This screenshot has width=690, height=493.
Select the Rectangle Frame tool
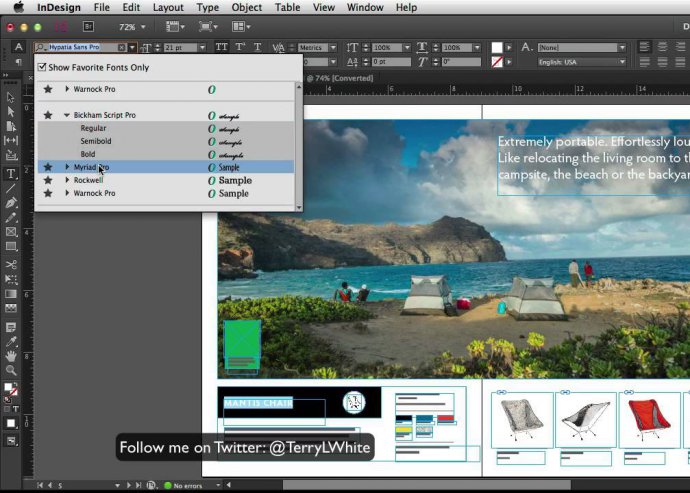(x=11, y=232)
